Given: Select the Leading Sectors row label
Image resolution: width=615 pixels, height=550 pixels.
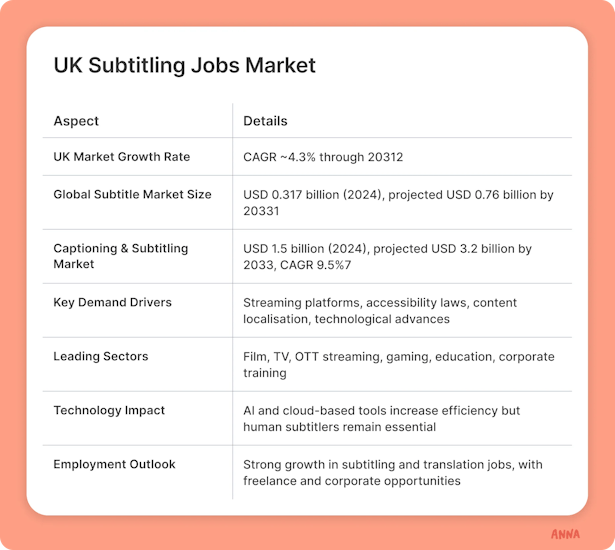Looking at the screenshot, I should (x=101, y=356).
